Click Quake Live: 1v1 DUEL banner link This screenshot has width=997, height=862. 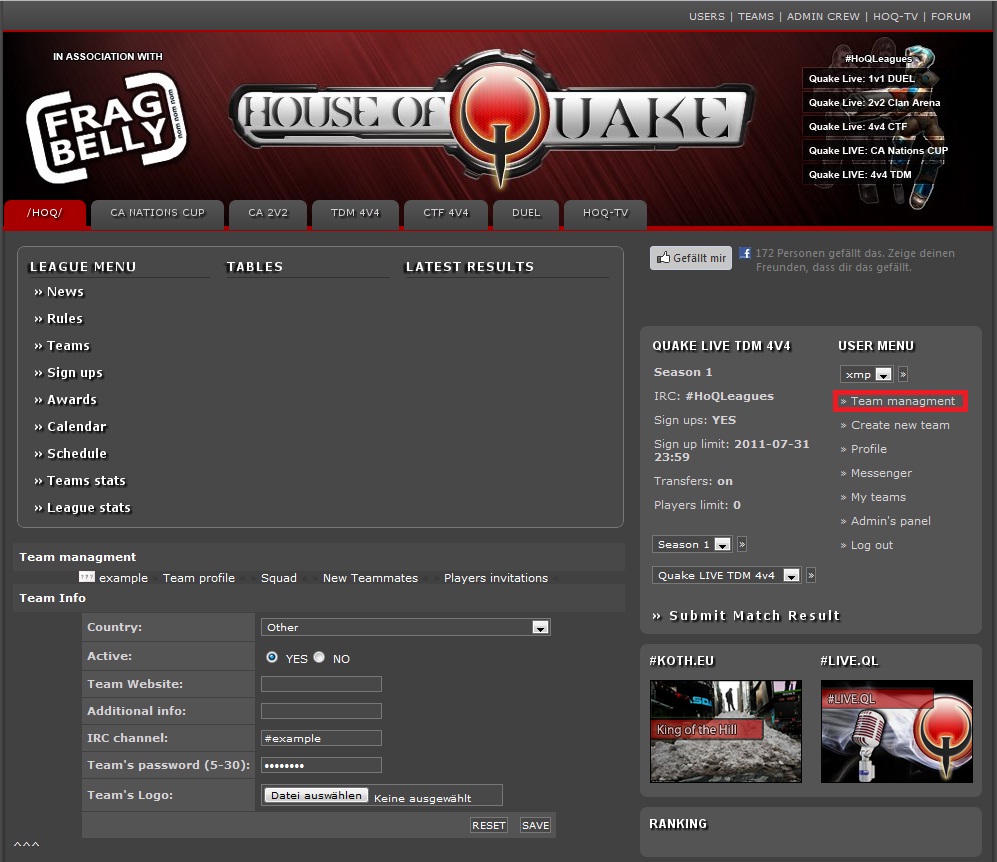tap(862, 79)
